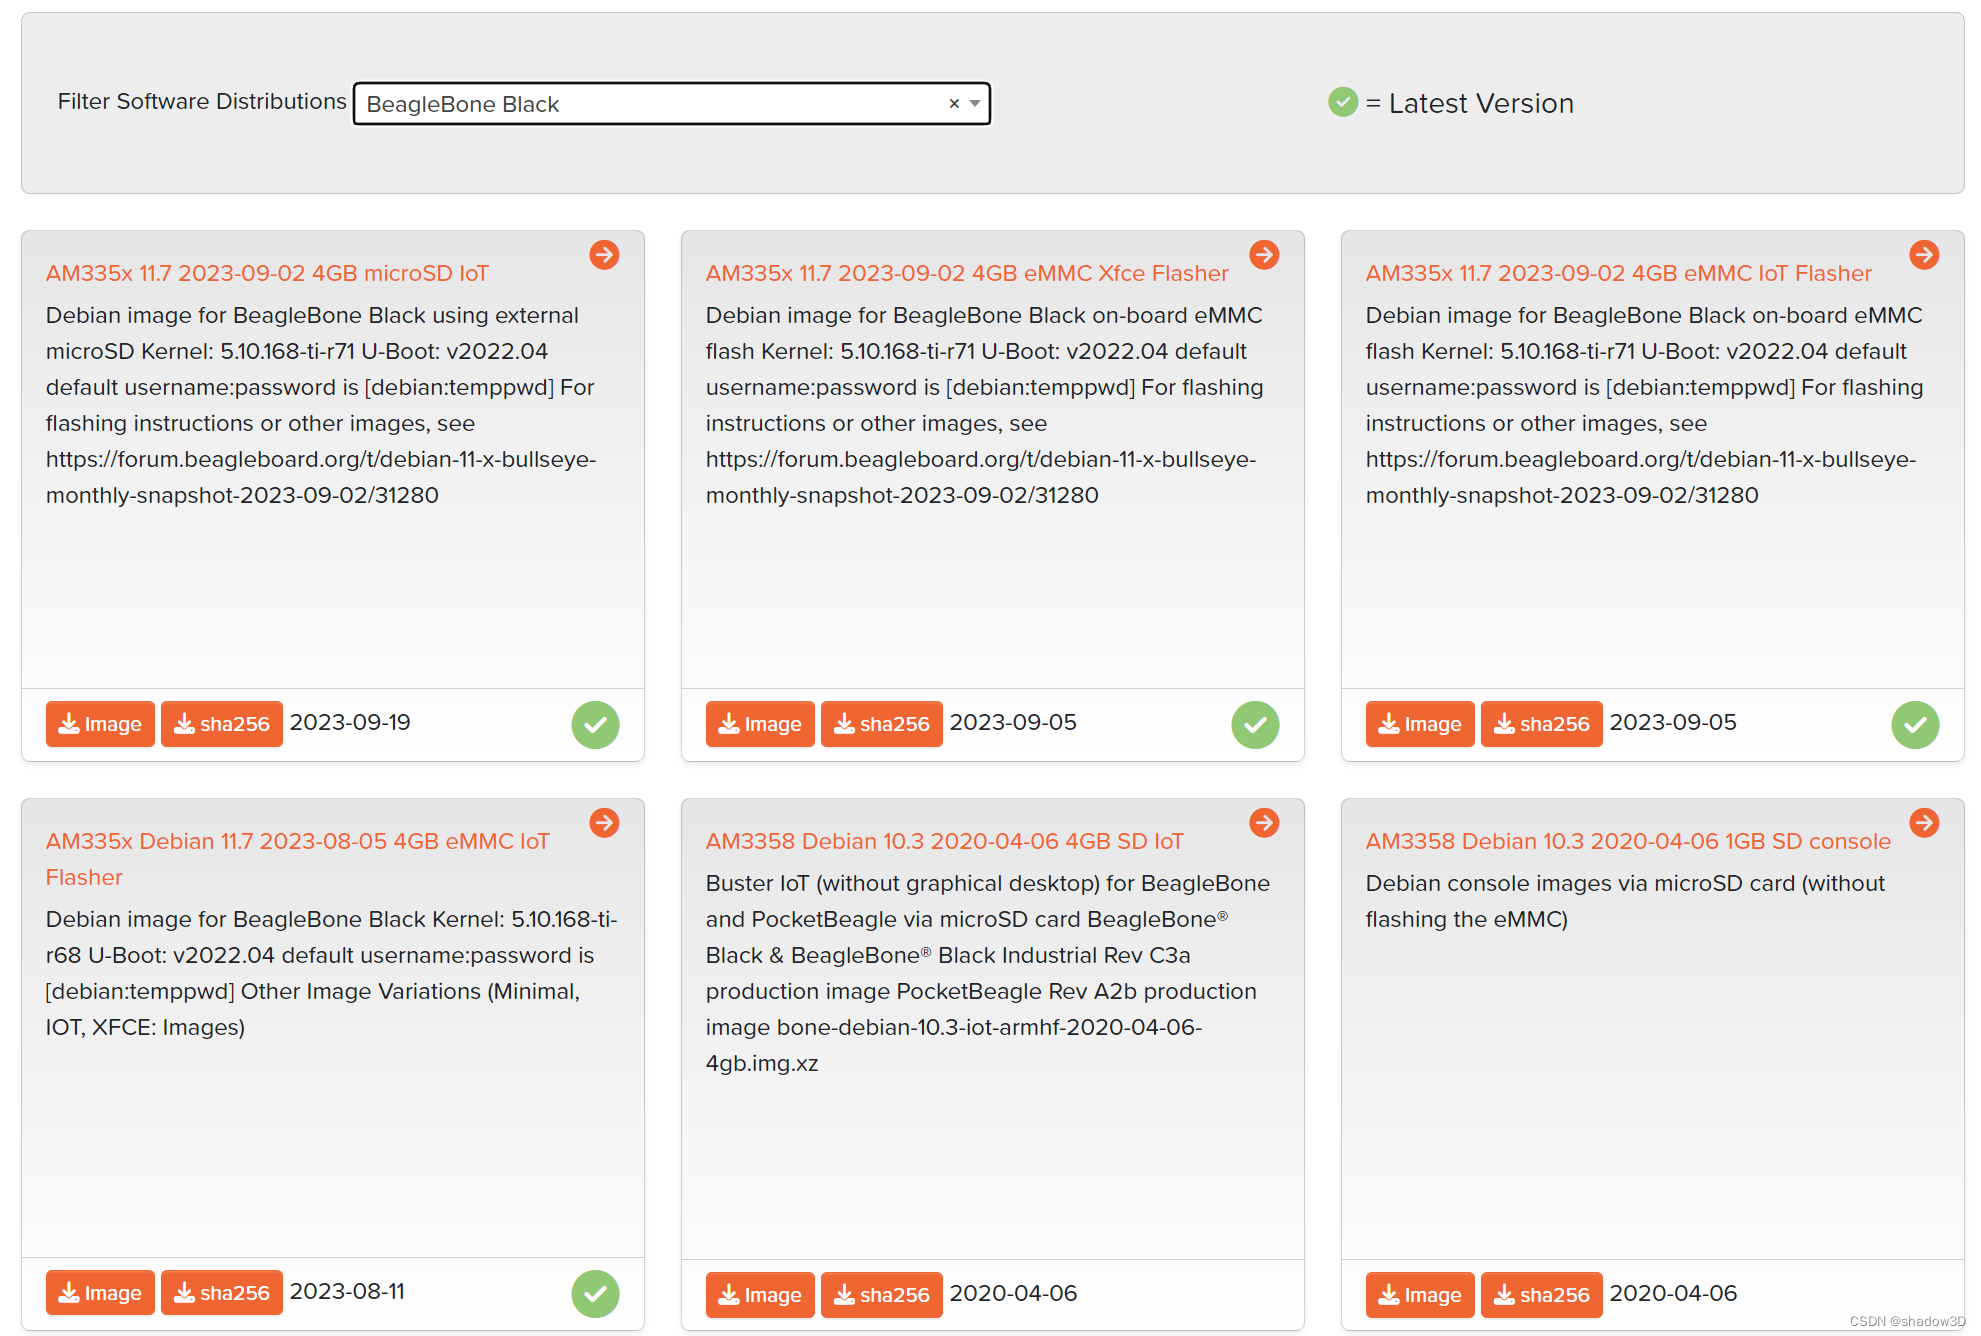Click latest-version checkmark on Xfce Flasher card
The width and height of the screenshot is (1981, 1336).
coord(1255,725)
